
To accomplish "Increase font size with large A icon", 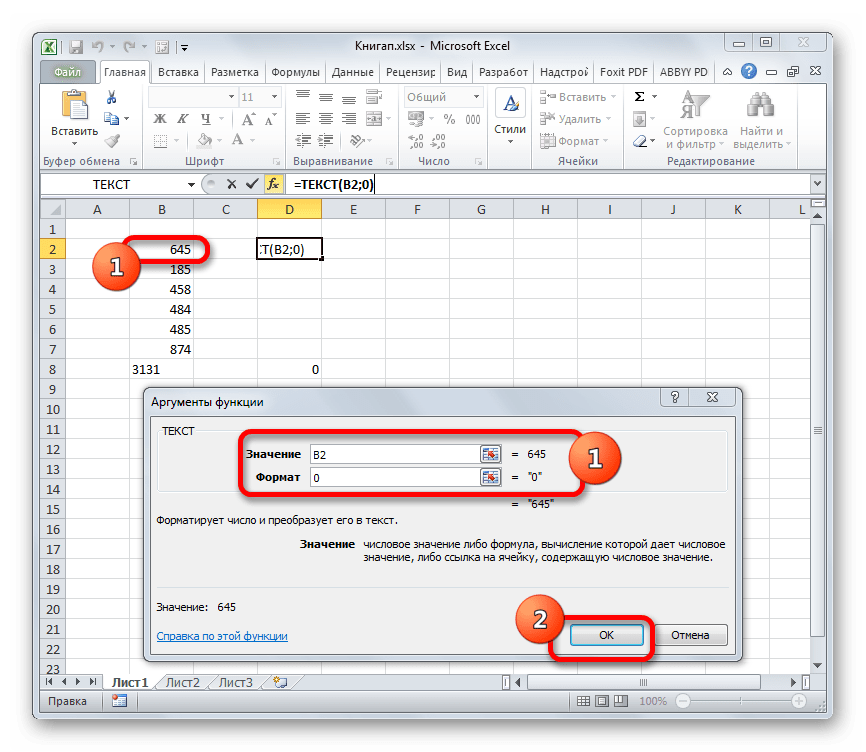I will coord(247,119).
